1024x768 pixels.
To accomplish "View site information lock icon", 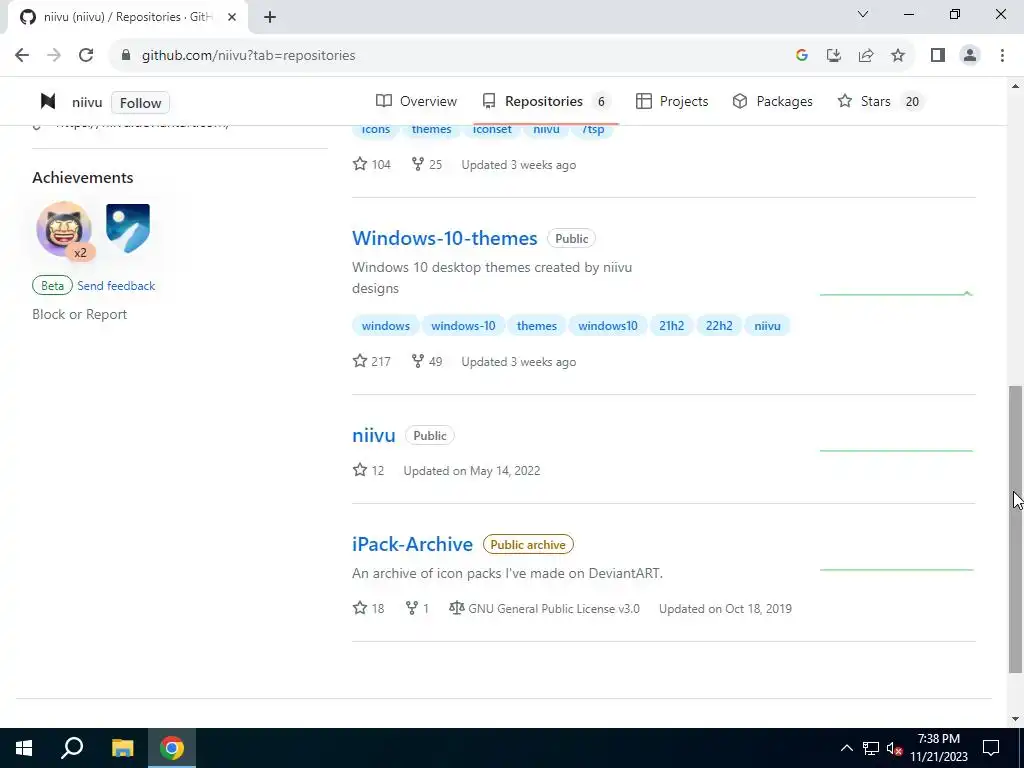I will click(126, 56).
